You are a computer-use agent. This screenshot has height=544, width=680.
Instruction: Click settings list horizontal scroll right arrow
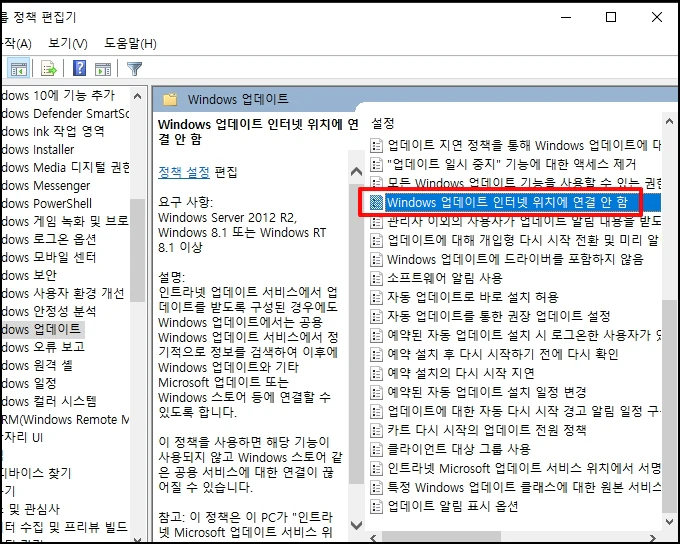click(654, 539)
